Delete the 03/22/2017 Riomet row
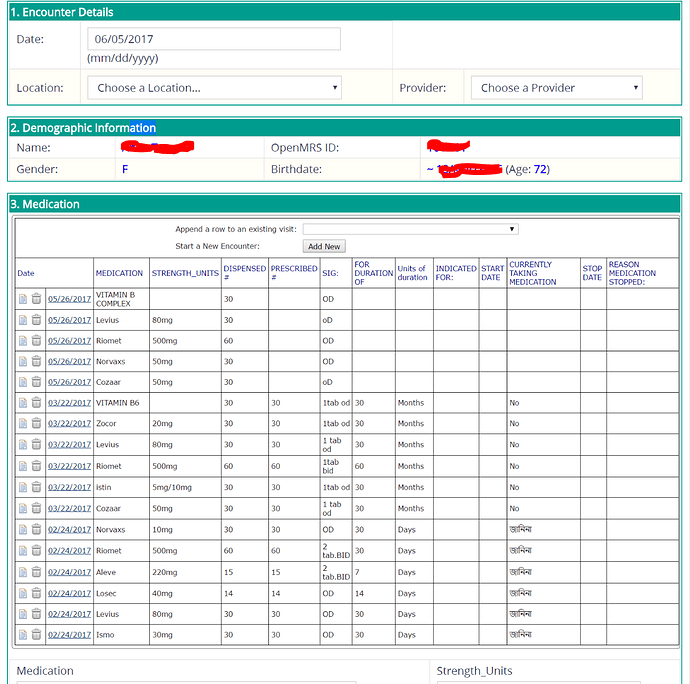 [37, 466]
